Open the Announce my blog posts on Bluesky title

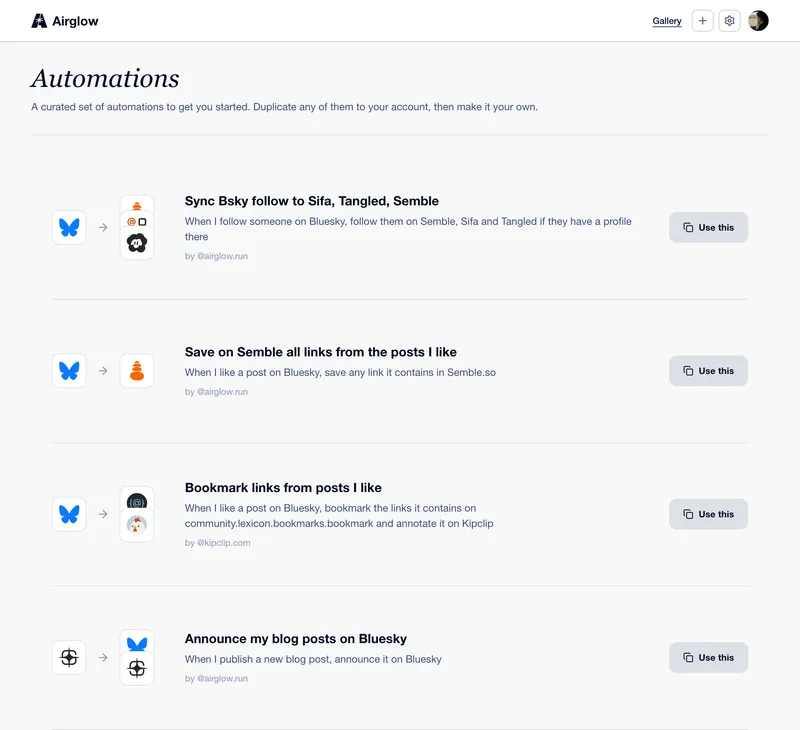tap(296, 639)
